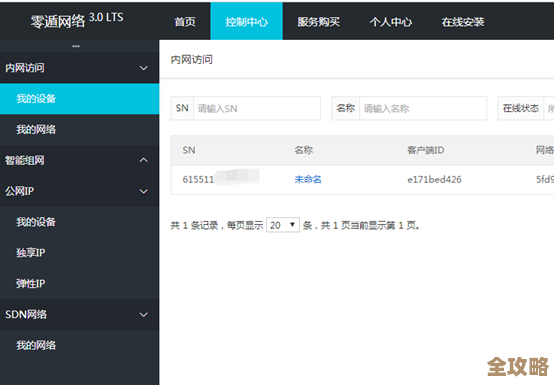Screen dimensions: 554x385
Task: Collapse the 公网IP sidebar section chevron
Action: [x=143, y=191]
